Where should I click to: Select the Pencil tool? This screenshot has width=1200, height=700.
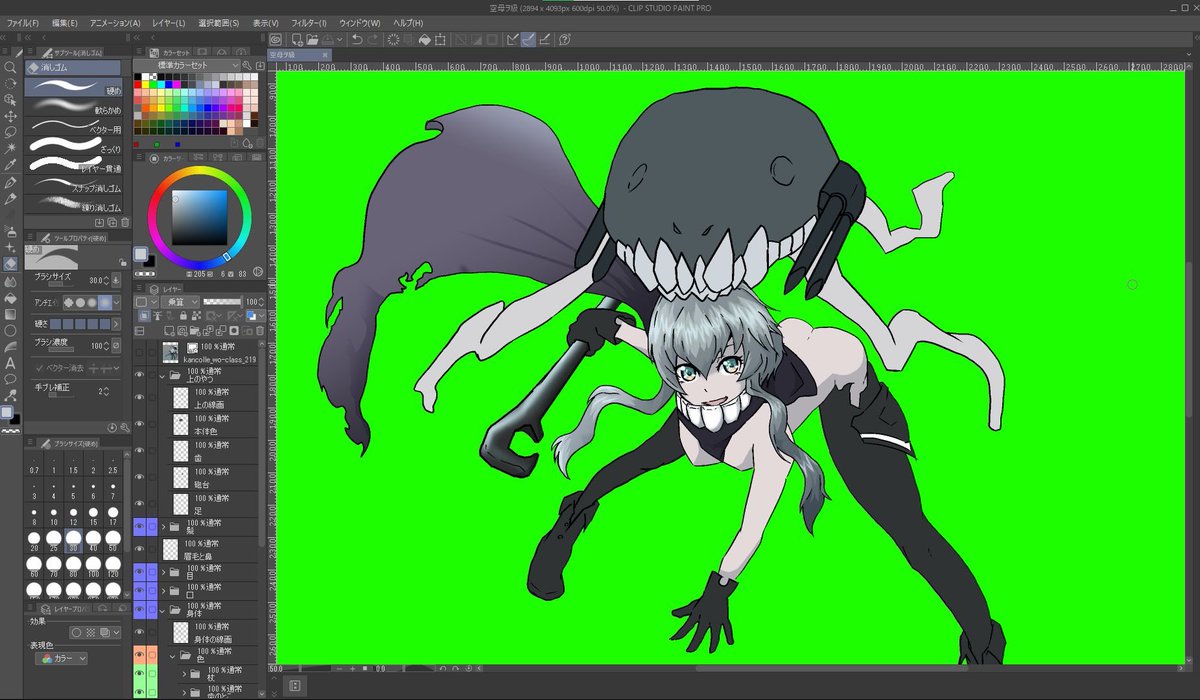pos(10,199)
